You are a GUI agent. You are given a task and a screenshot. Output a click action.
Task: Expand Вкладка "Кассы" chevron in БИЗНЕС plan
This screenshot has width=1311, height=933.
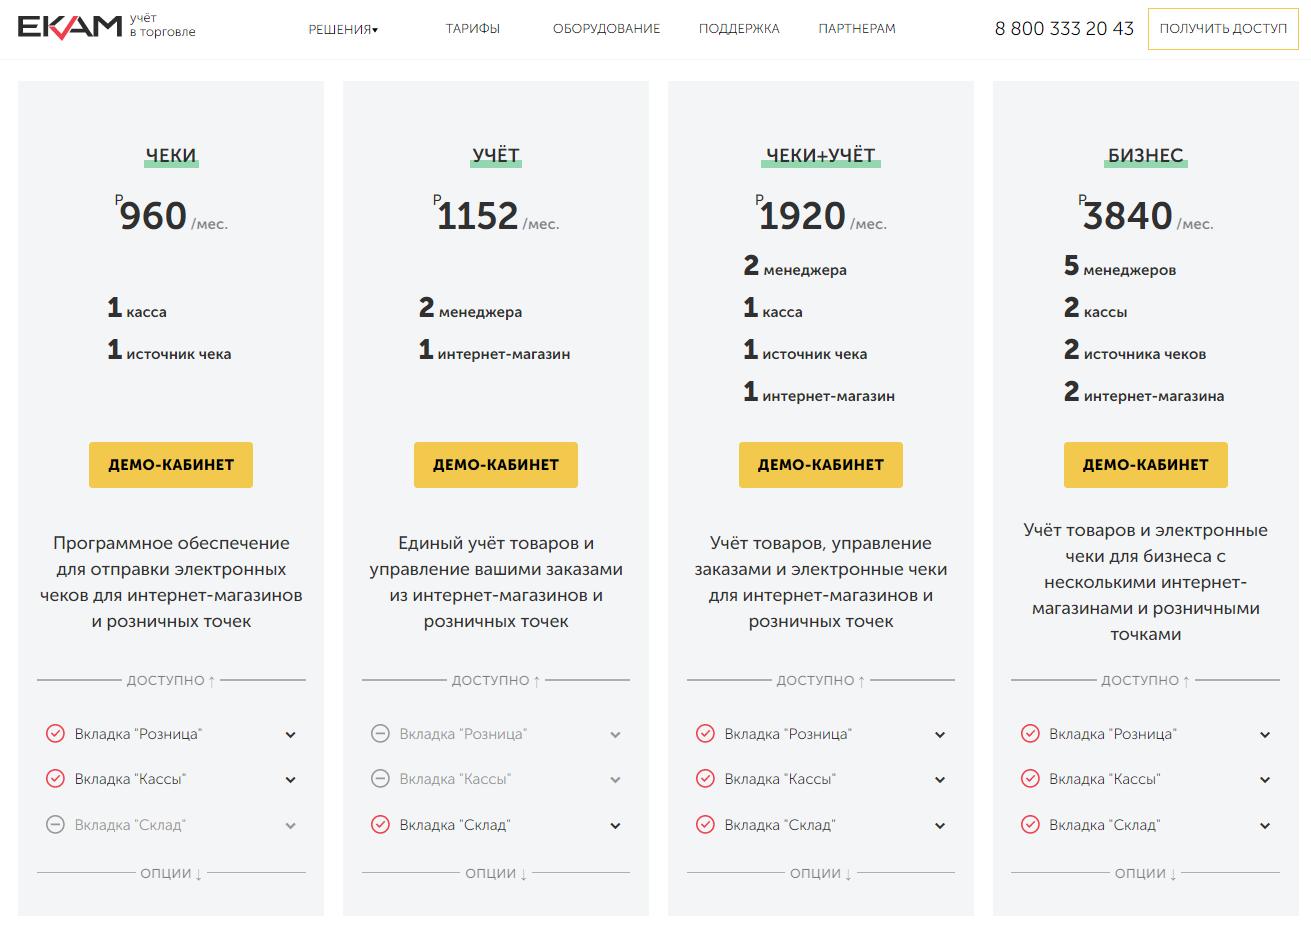coord(1265,780)
